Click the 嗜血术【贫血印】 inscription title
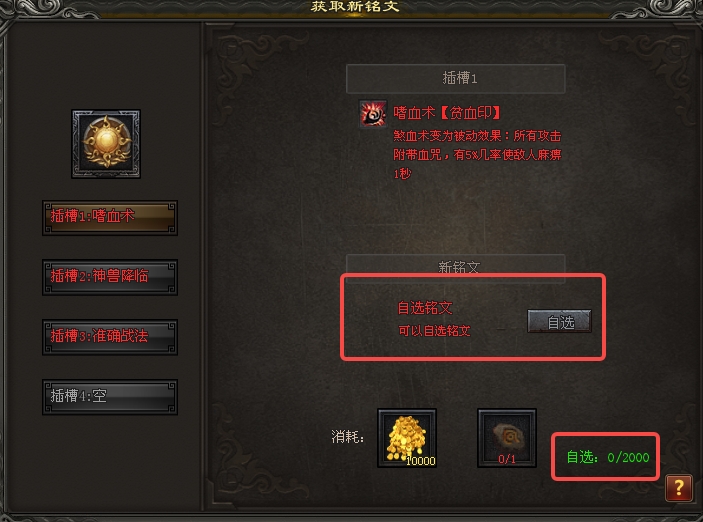This screenshot has width=703, height=522. coord(447,113)
